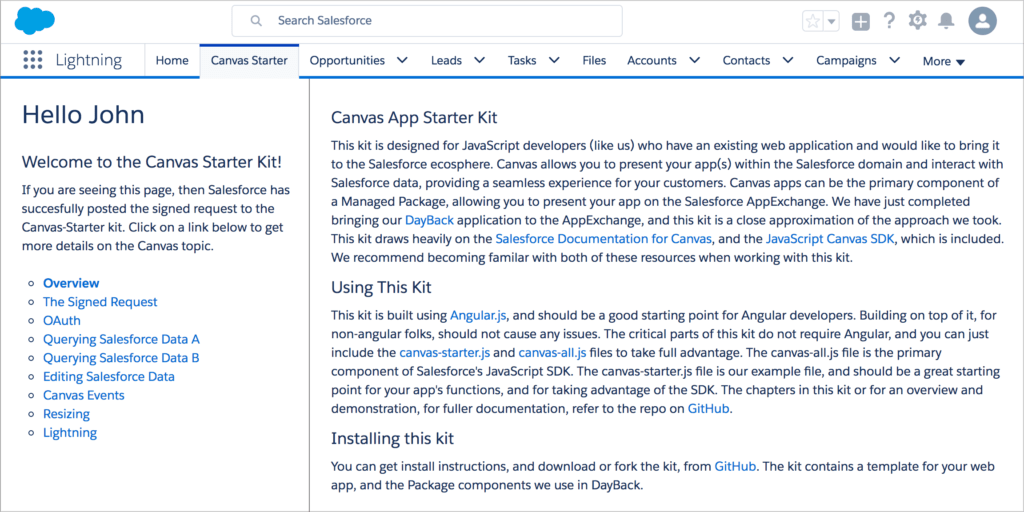
Task: Click the Installing this kit heading
Action: pos(392,438)
